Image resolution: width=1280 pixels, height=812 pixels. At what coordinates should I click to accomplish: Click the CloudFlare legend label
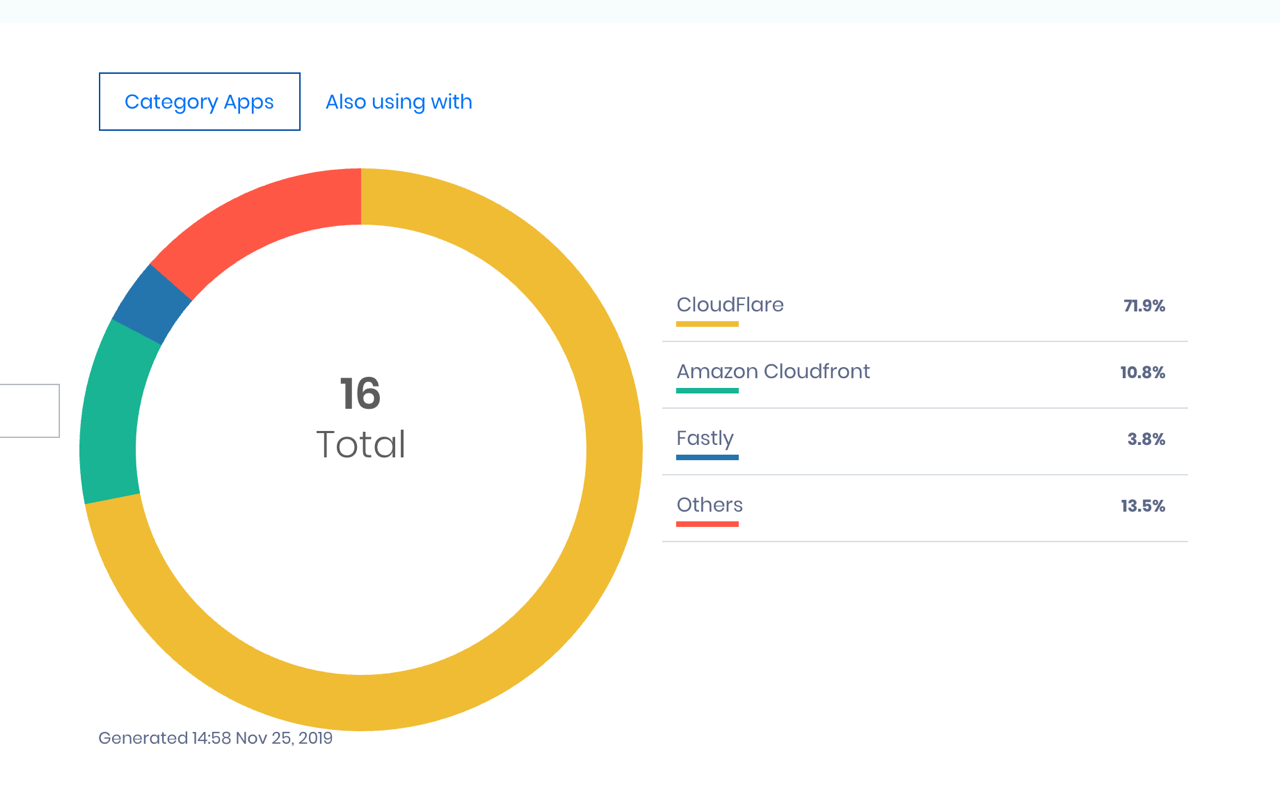730,304
